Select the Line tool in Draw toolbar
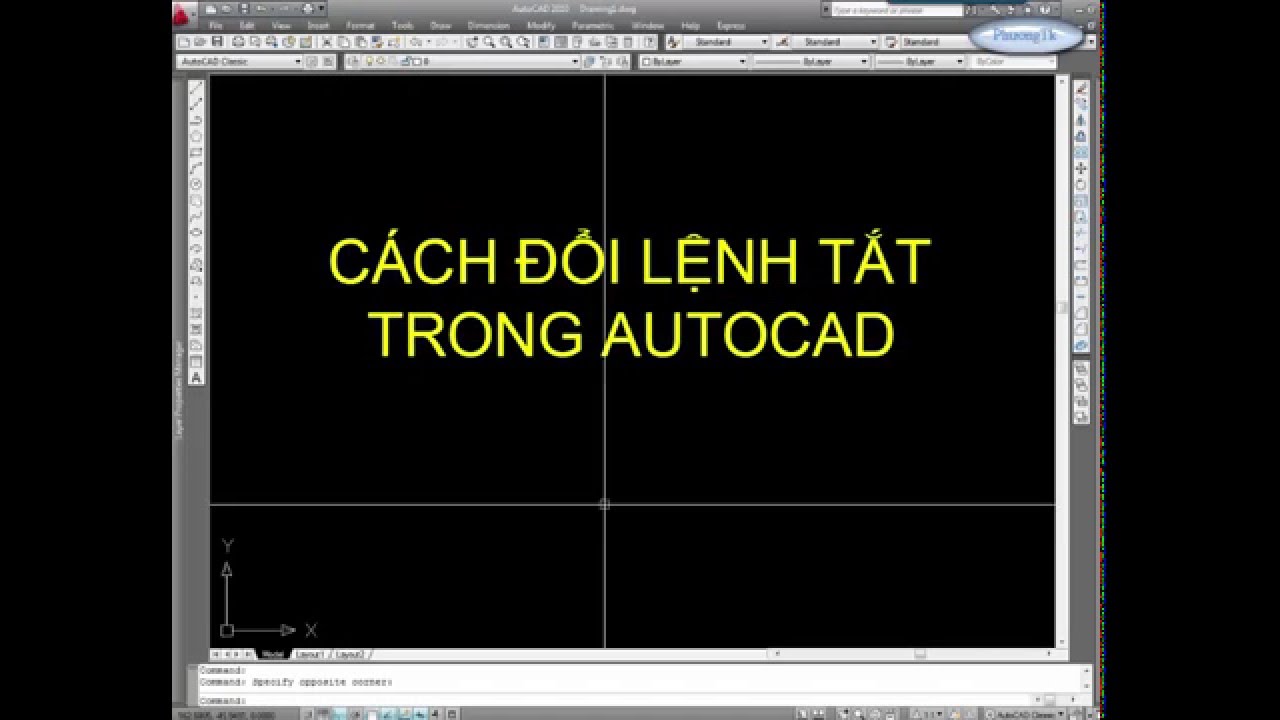Image resolution: width=1280 pixels, height=720 pixels. pos(196,88)
